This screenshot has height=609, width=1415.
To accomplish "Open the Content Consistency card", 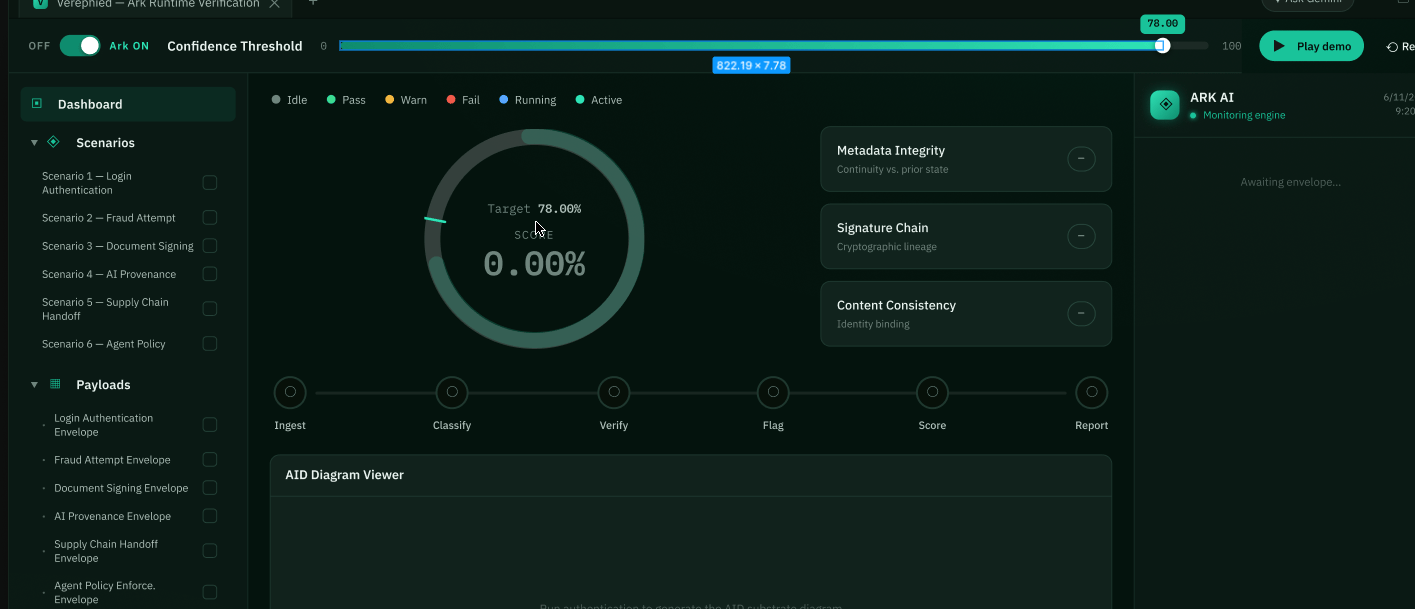I will click(x=966, y=314).
